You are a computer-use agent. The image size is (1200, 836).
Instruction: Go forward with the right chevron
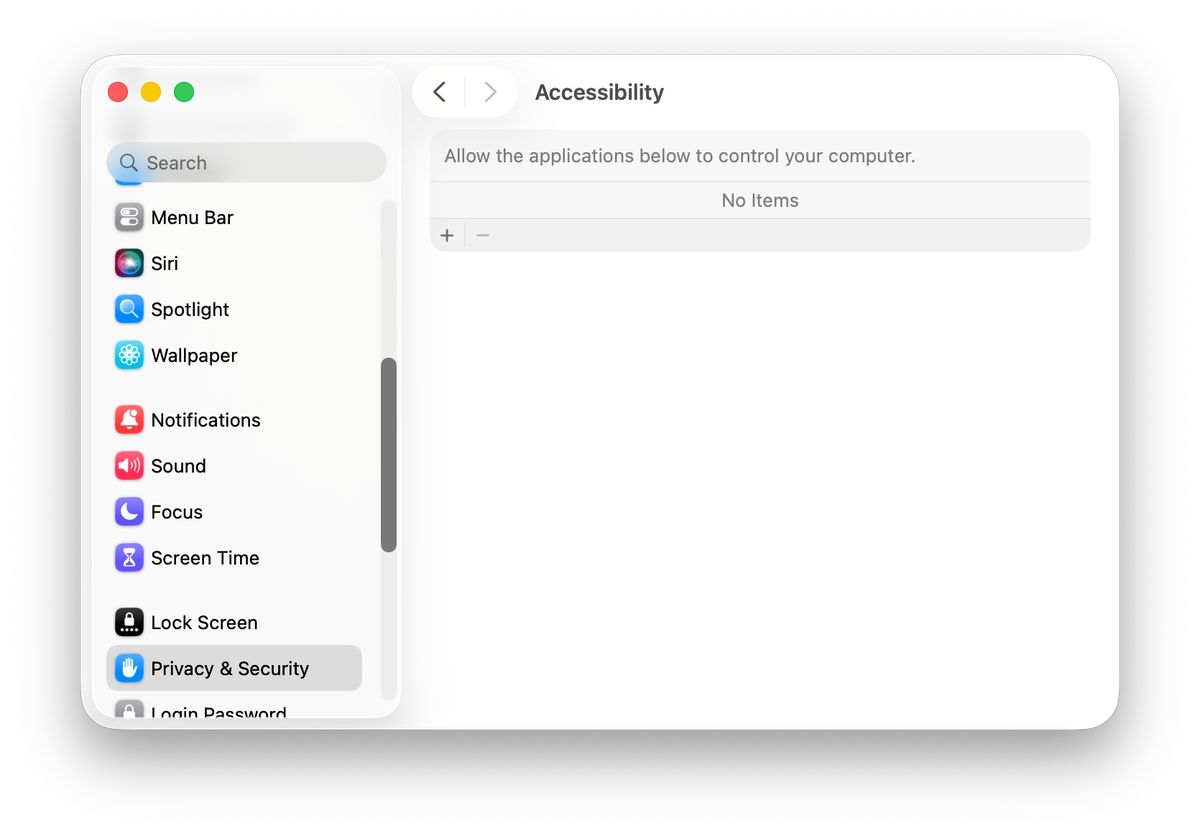point(490,92)
